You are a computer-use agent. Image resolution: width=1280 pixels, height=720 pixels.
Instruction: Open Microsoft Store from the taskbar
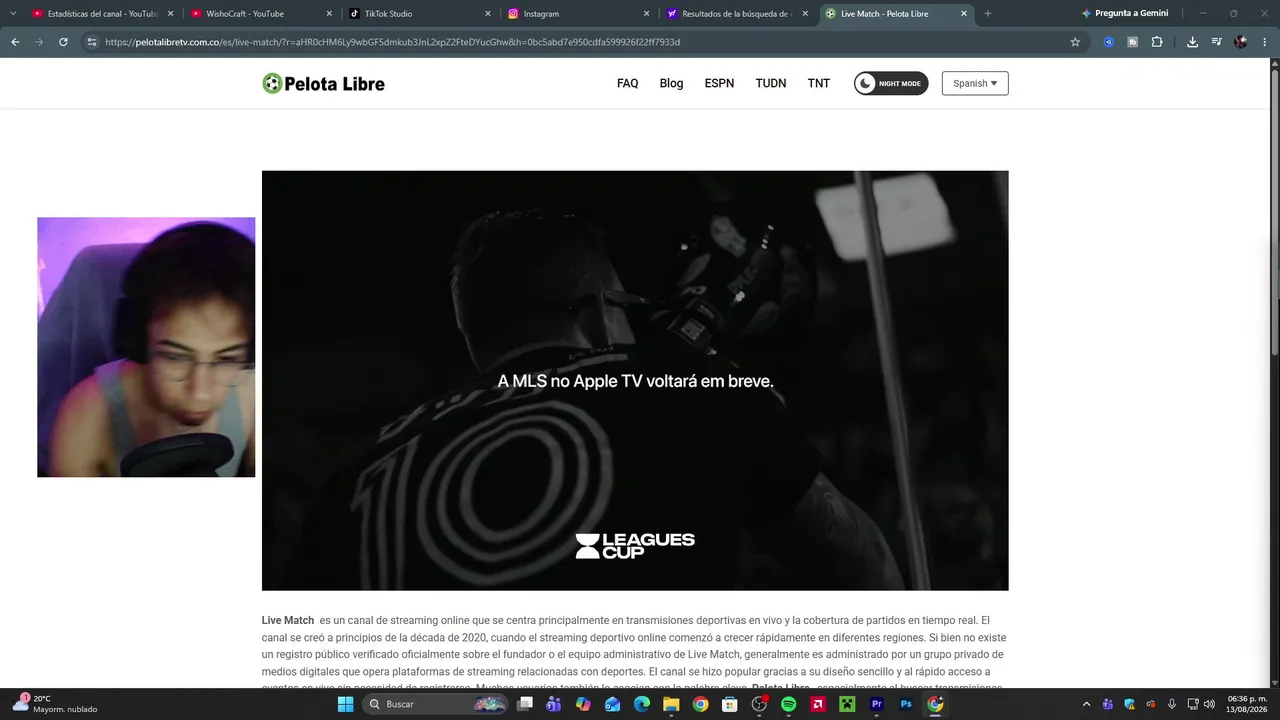click(730, 704)
